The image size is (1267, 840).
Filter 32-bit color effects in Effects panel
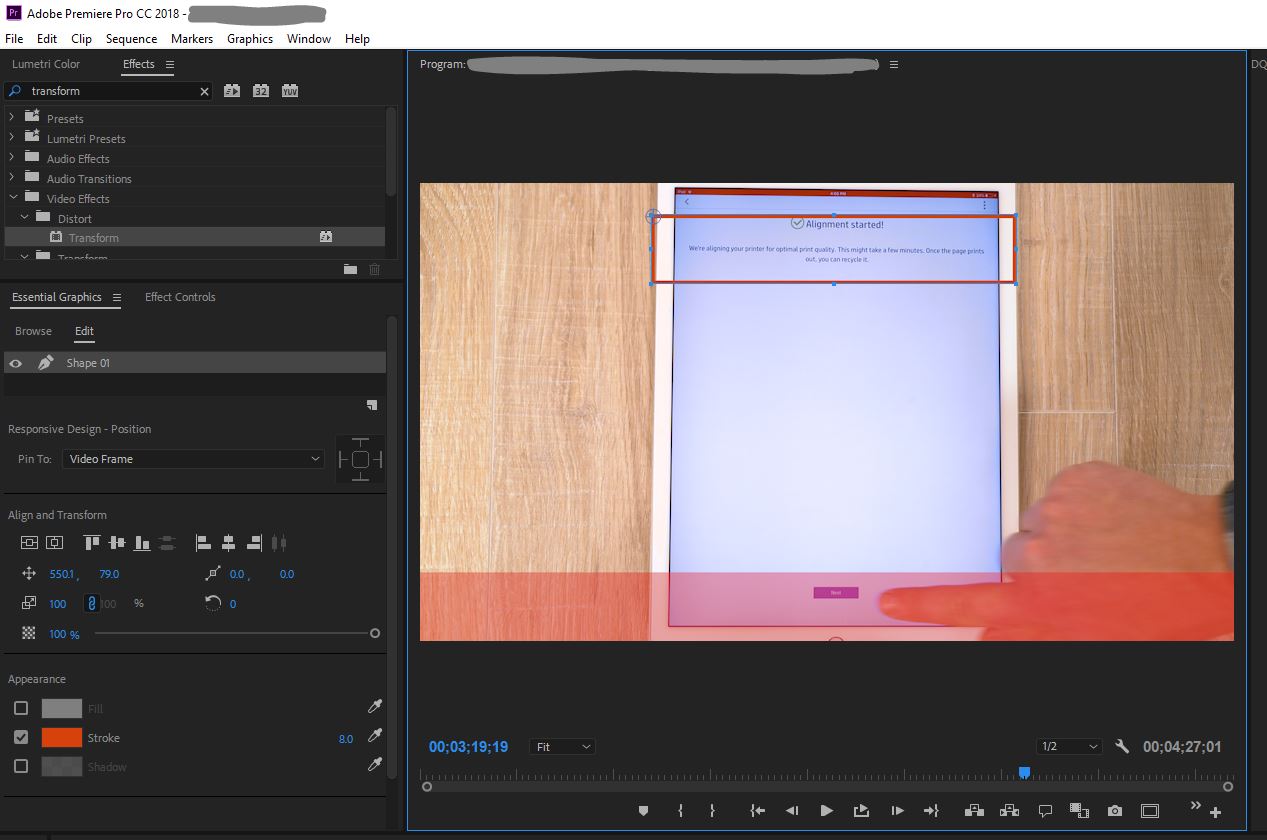(260, 90)
